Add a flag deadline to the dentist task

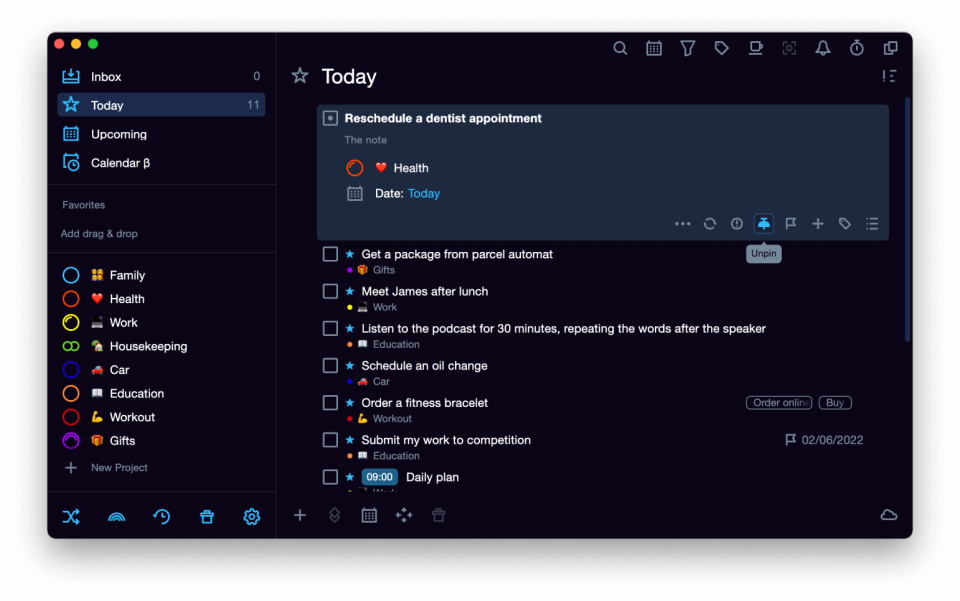[x=791, y=223]
